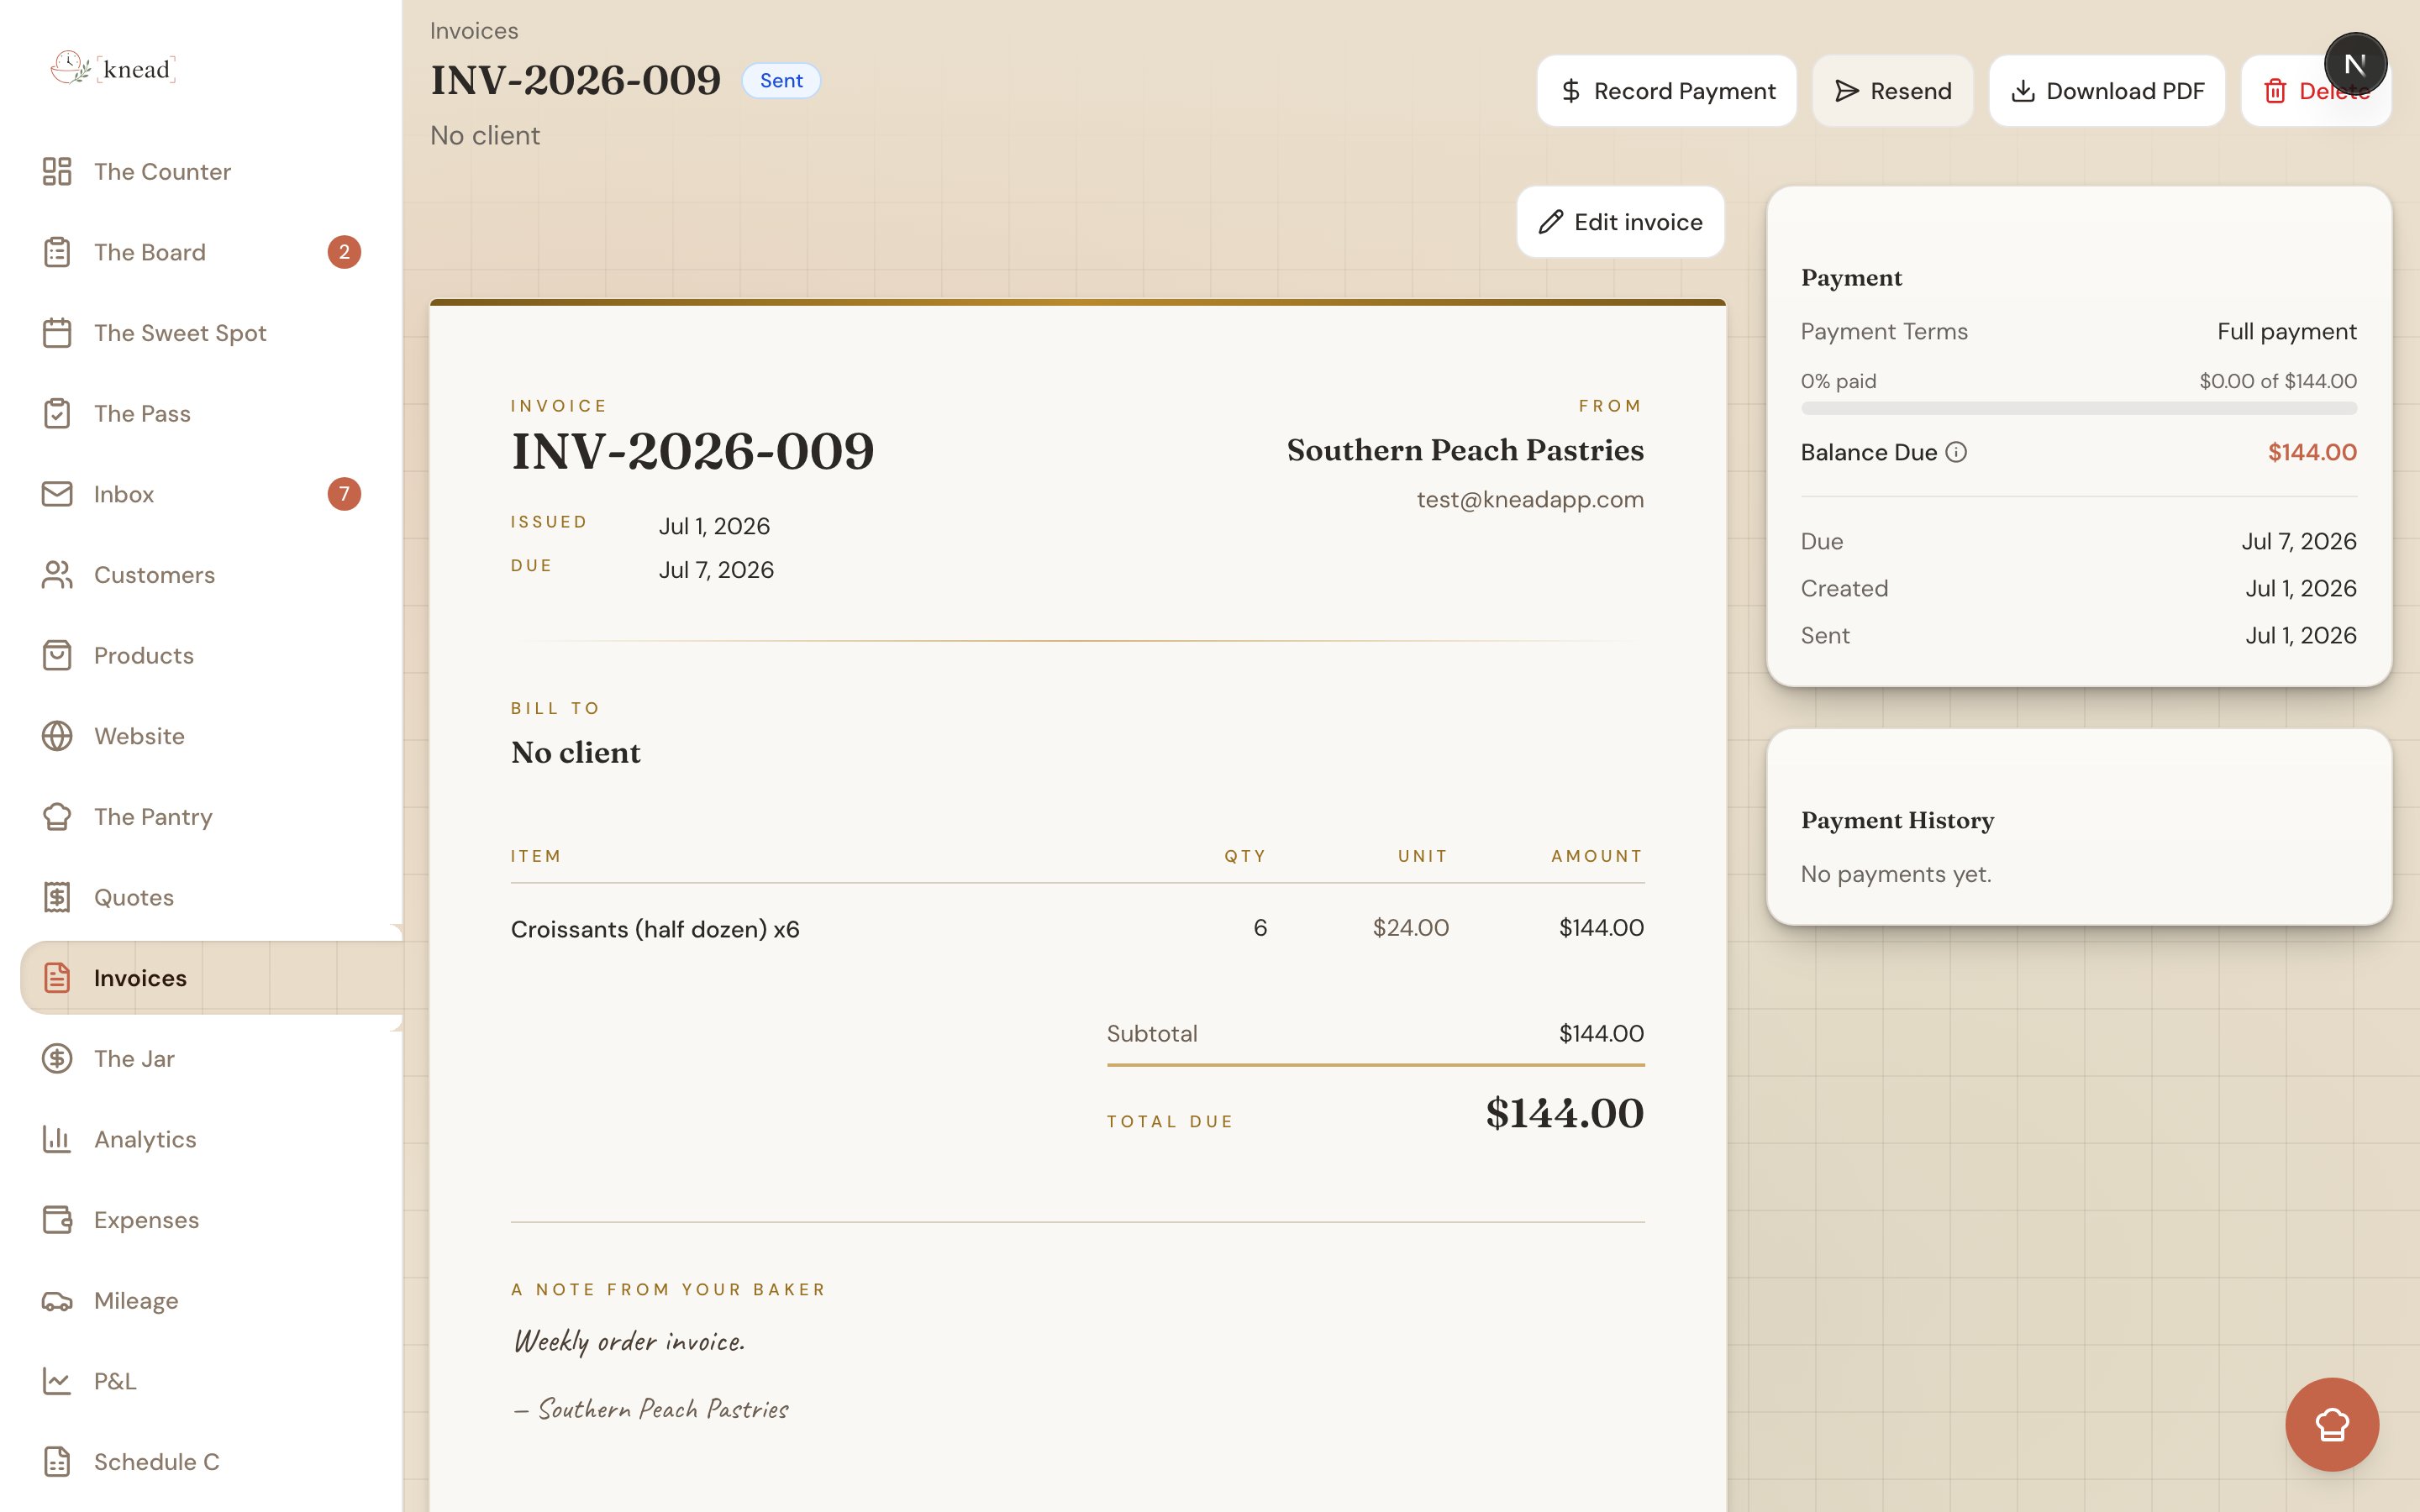The height and width of the screenshot is (1512, 2420).
Task: Click The Sweet Spot calendar icon
Action: [57, 333]
